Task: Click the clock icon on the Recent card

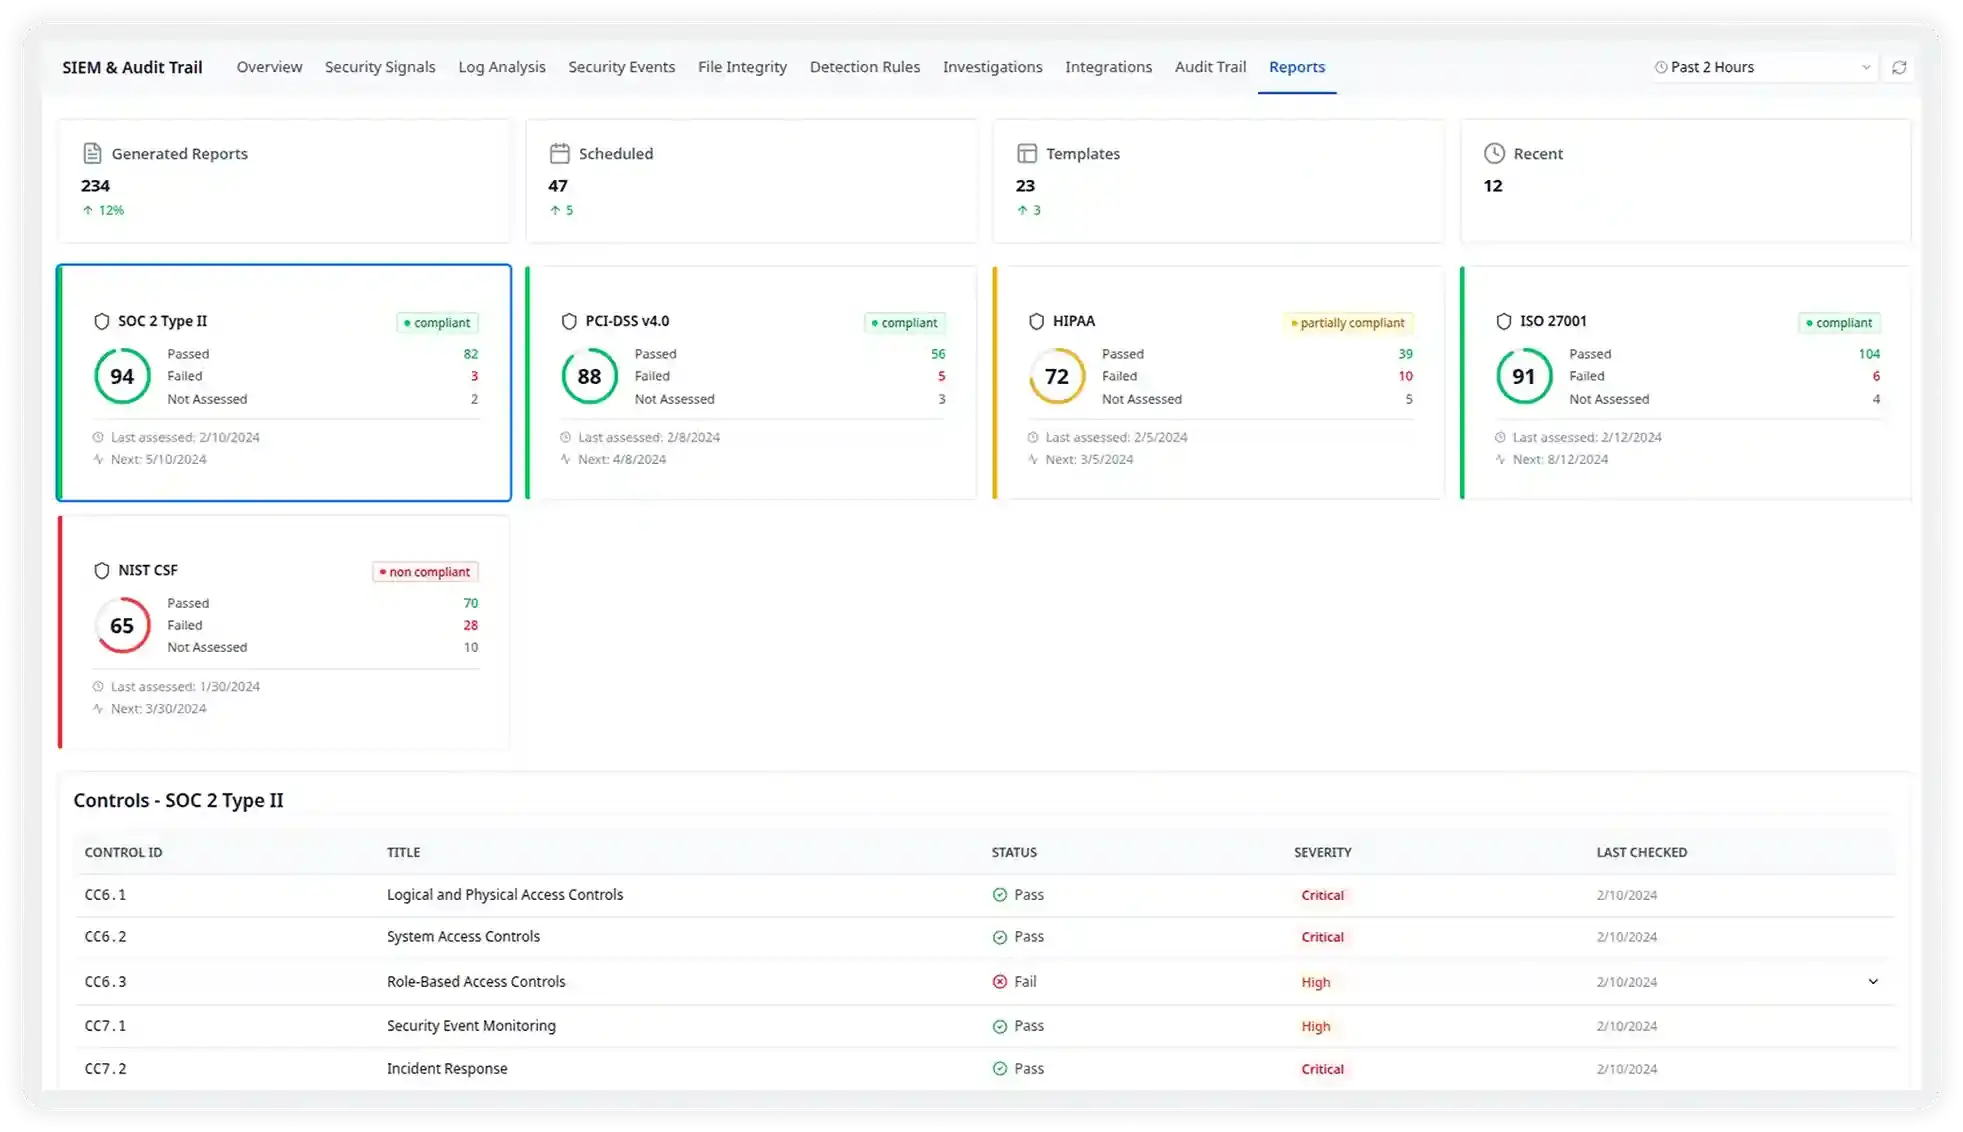Action: (x=1494, y=152)
